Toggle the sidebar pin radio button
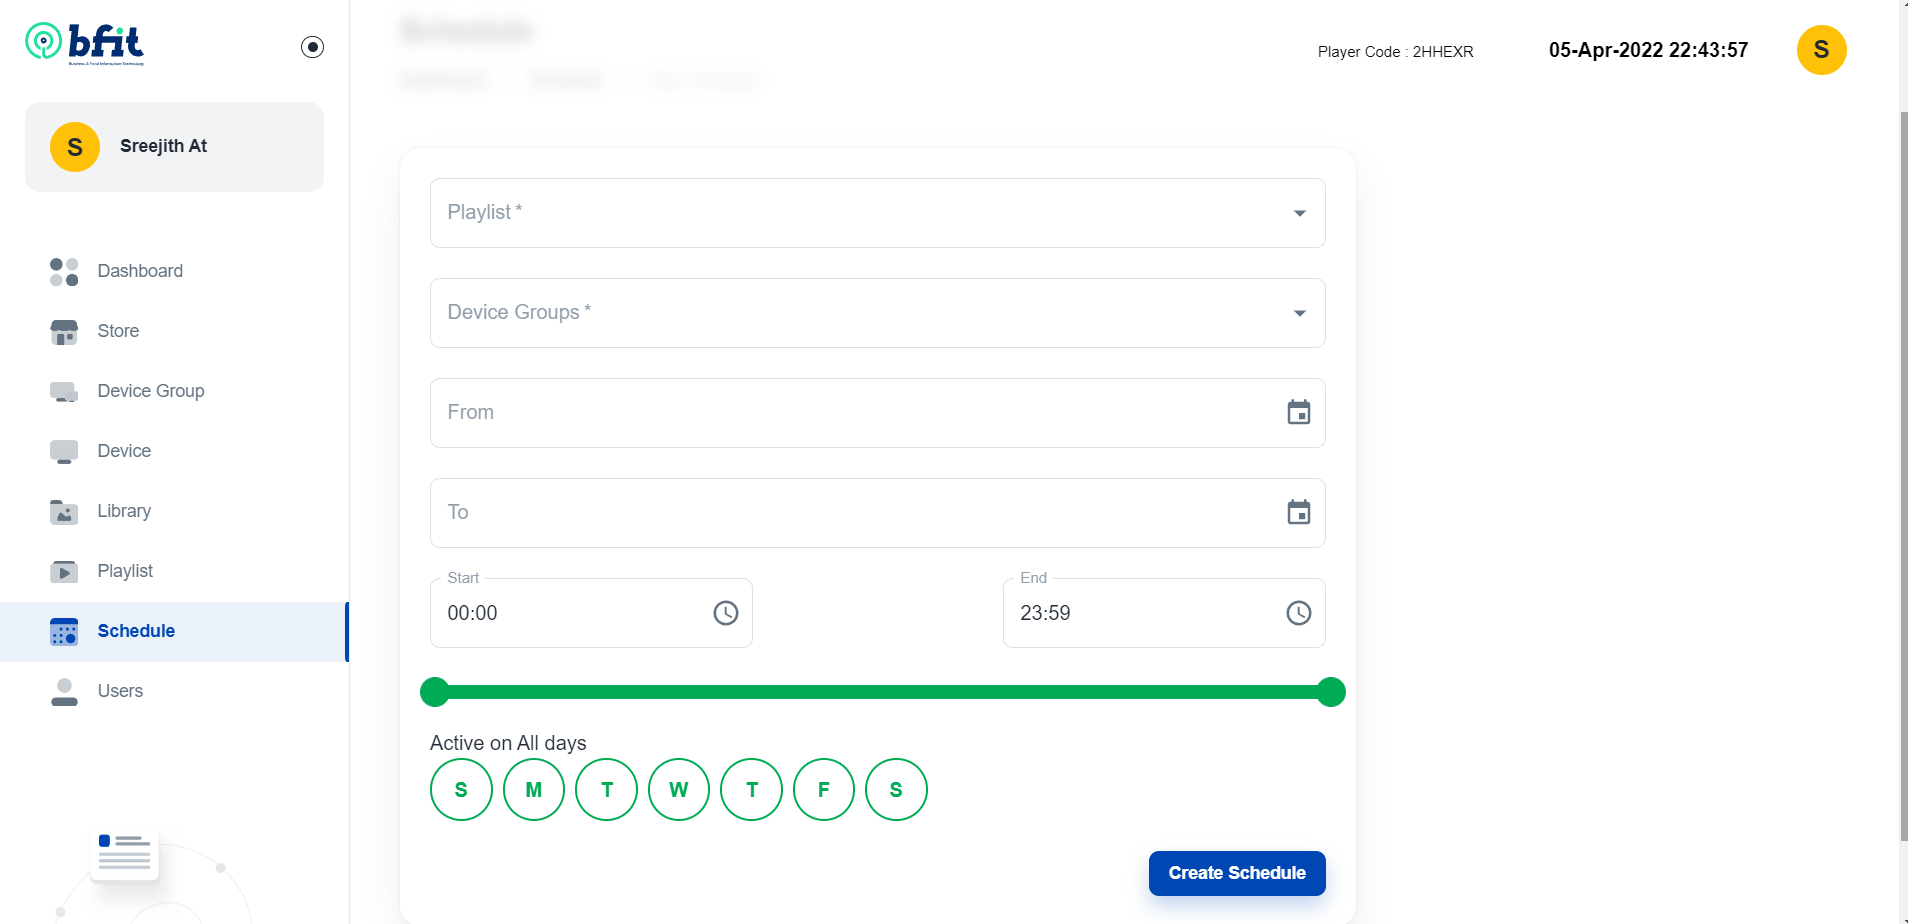Screen dimensions: 1908x924 coord(312,47)
